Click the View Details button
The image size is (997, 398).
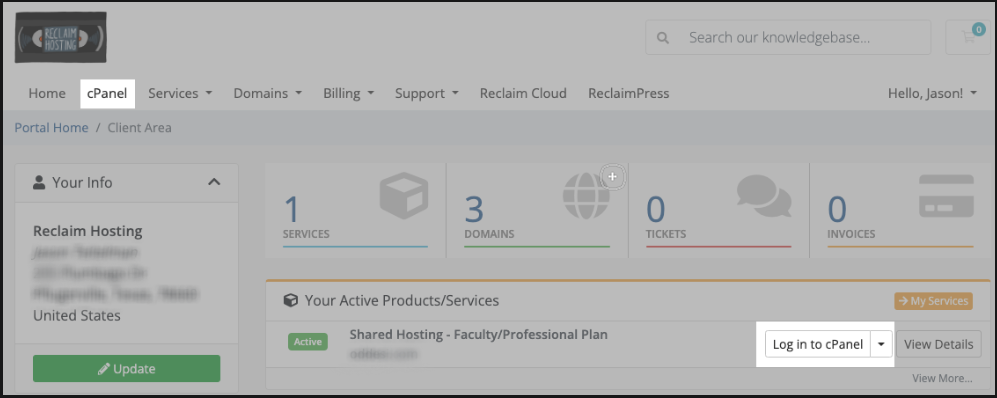coord(939,344)
